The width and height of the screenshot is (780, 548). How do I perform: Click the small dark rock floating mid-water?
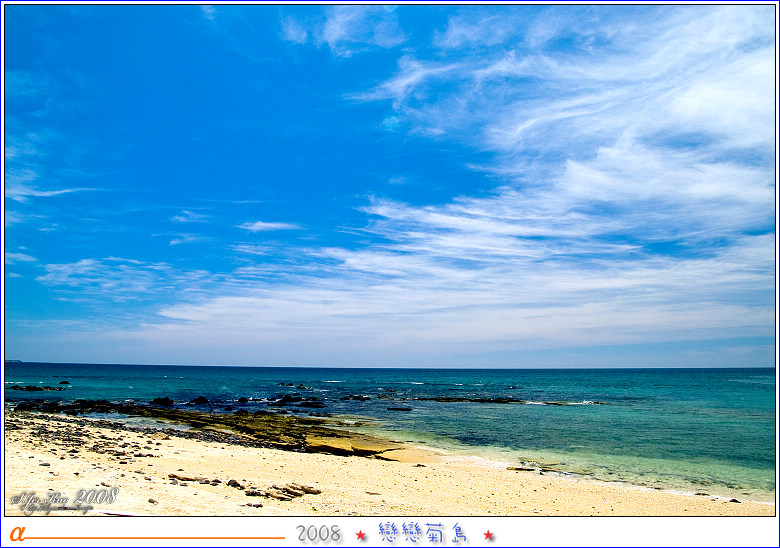(399, 408)
